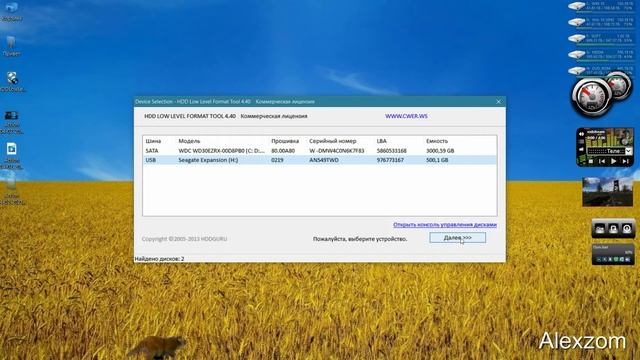This screenshot has height=360, width=640.
Task: Click the 3000,59 GB capacity cell
Action: (440, 151)
